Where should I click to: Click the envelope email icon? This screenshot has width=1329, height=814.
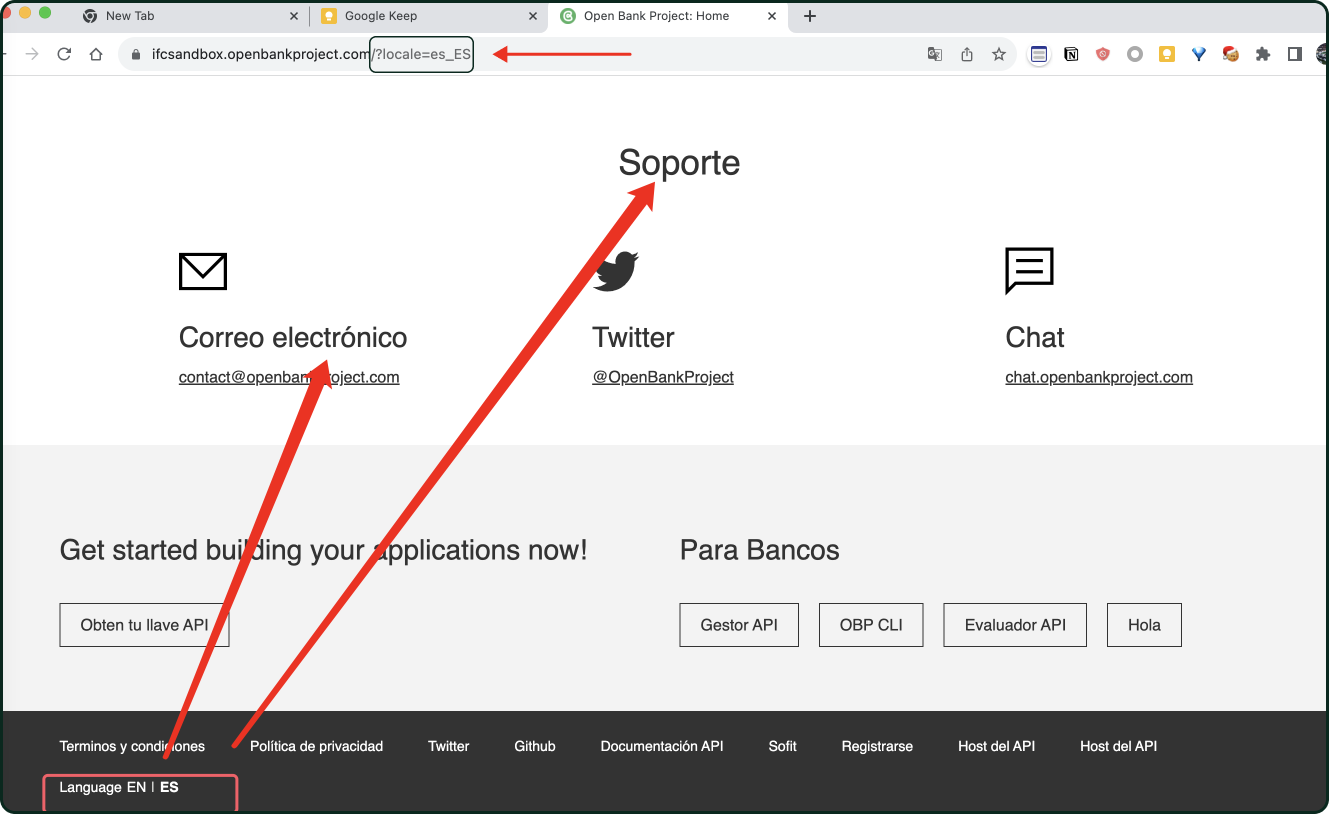pos(203,271)
